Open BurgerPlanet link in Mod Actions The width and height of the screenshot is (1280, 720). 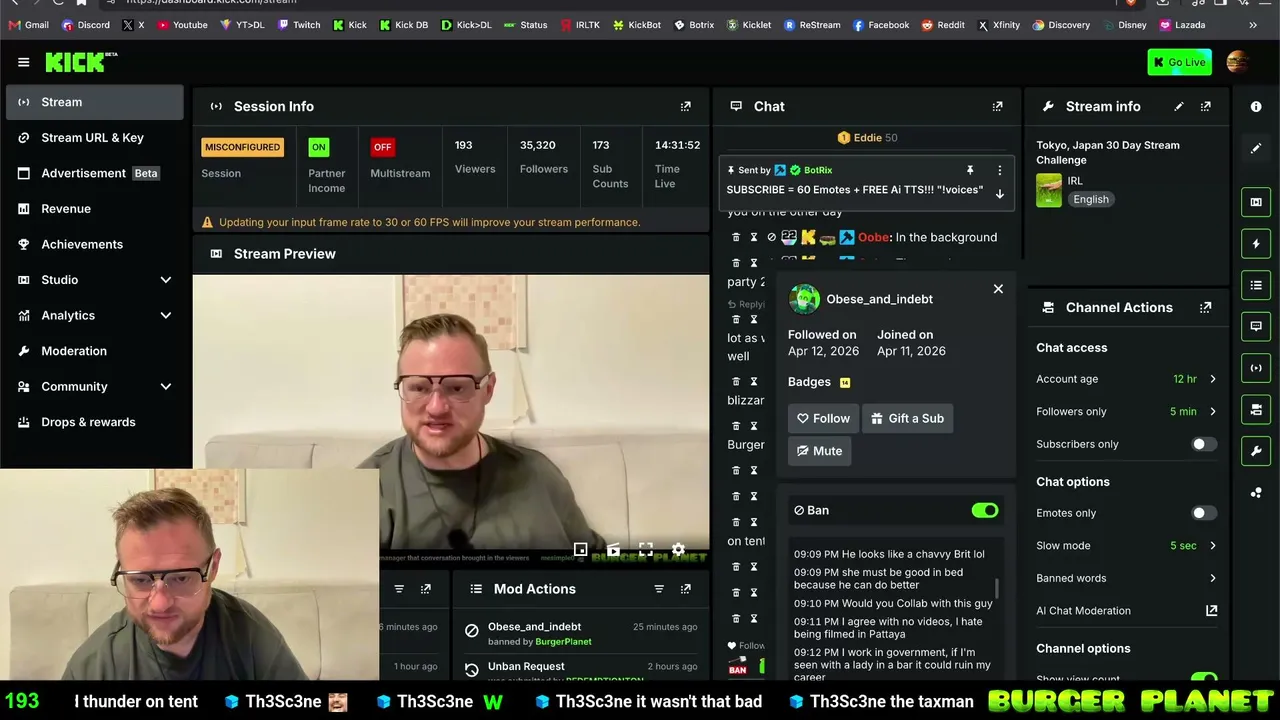[x=563, y=642]
